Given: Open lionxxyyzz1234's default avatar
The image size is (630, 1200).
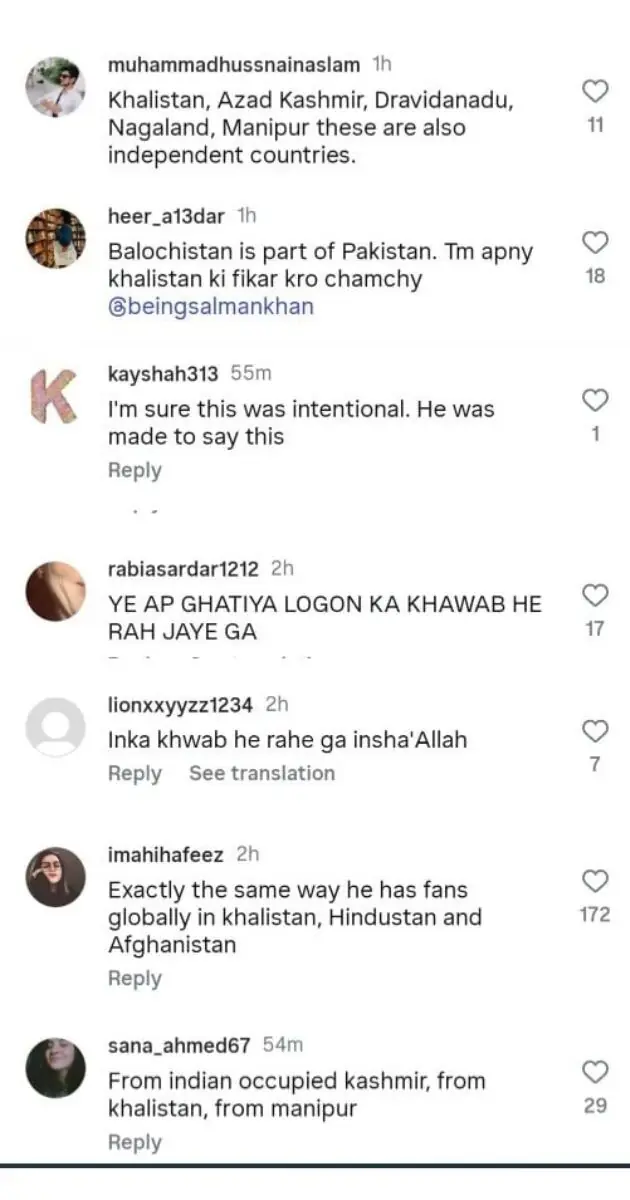Looking at the screenshot, I should coord(55,727).
